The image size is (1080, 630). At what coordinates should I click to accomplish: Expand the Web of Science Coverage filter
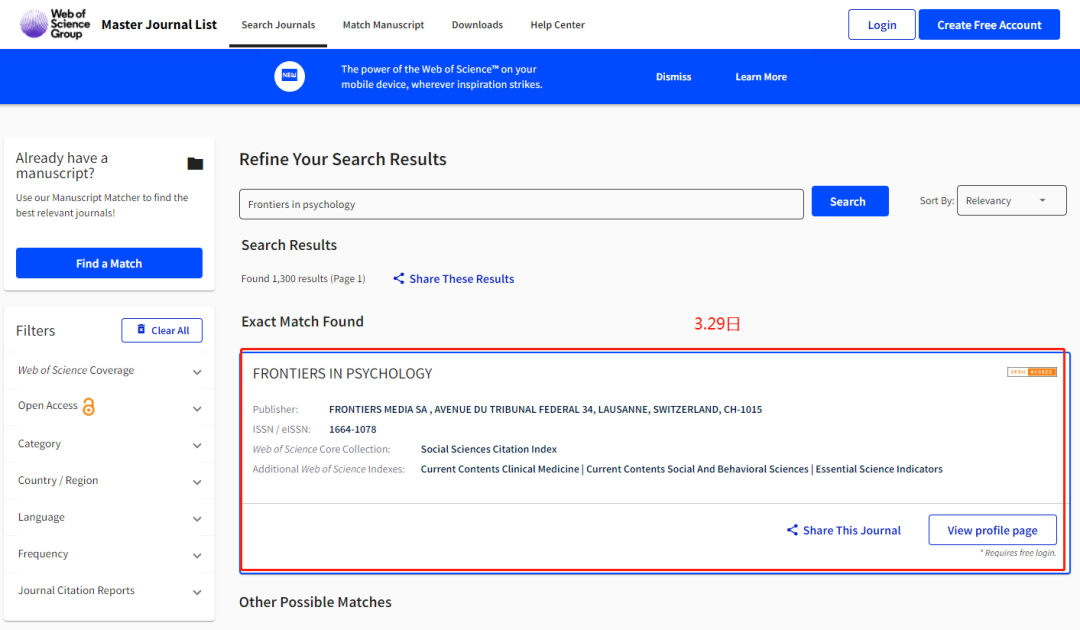point(197,372)
